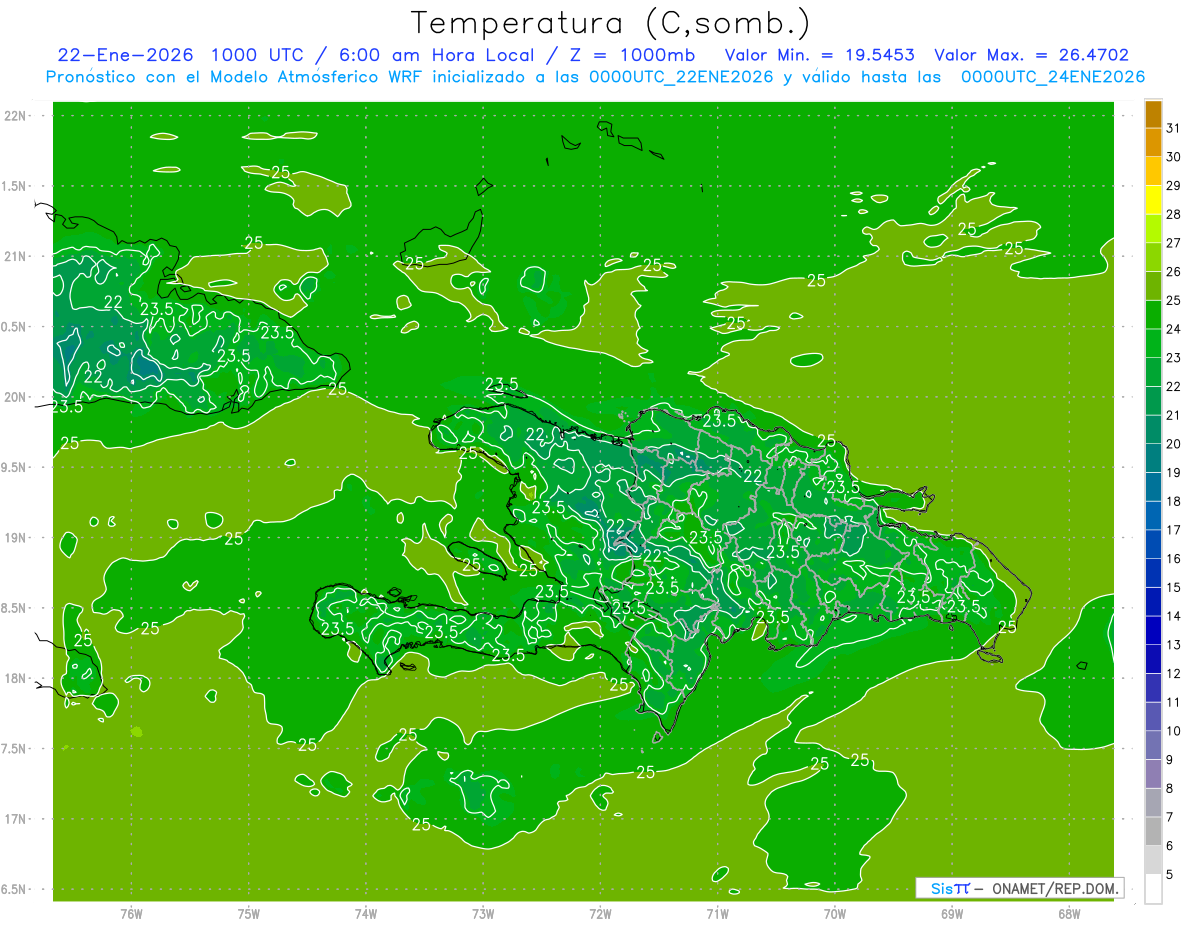1200x927 pixels.
Task: Click the 22N latitude axis label
Action: click(16, 116)
